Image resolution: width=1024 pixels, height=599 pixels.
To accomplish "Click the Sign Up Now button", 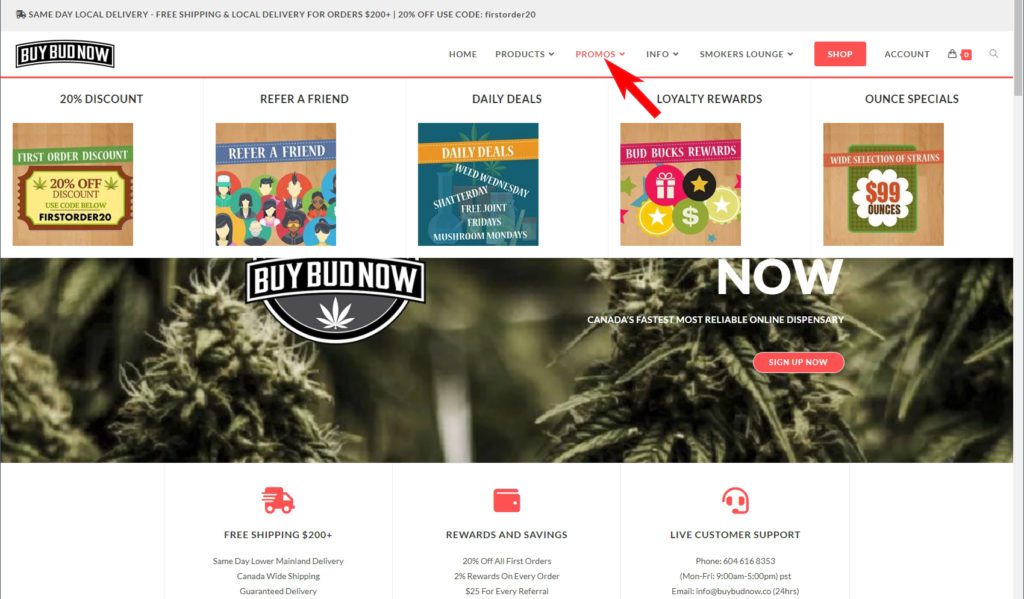I will point(798,362).
